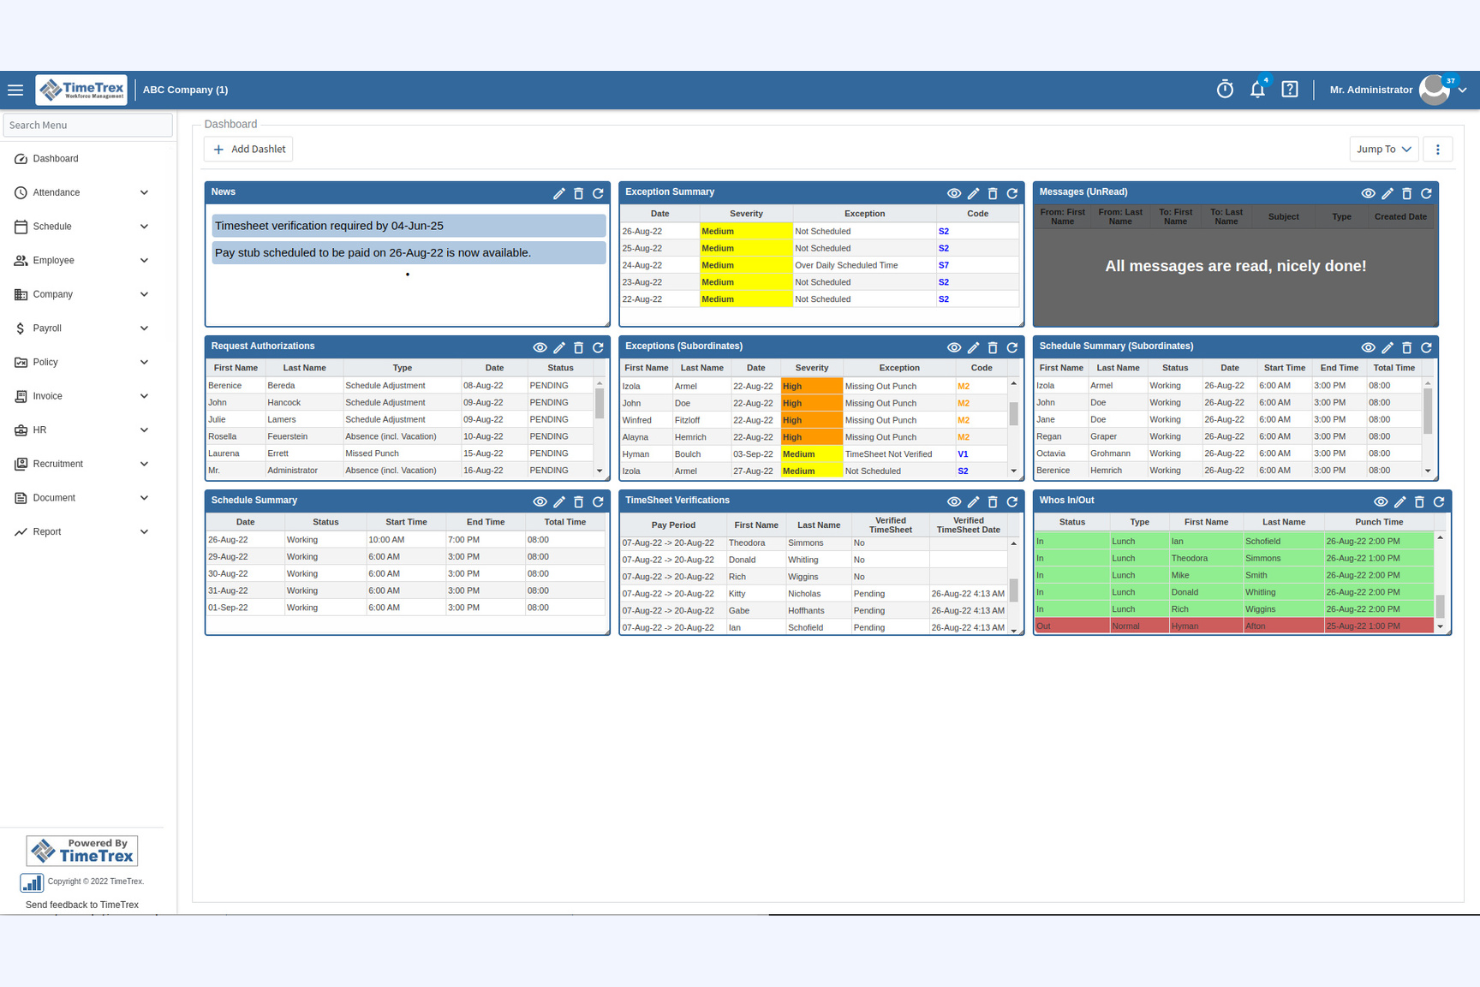Click the Add Dashlet button
Viewport: 1480px width, 987px height.
point(248,148)
